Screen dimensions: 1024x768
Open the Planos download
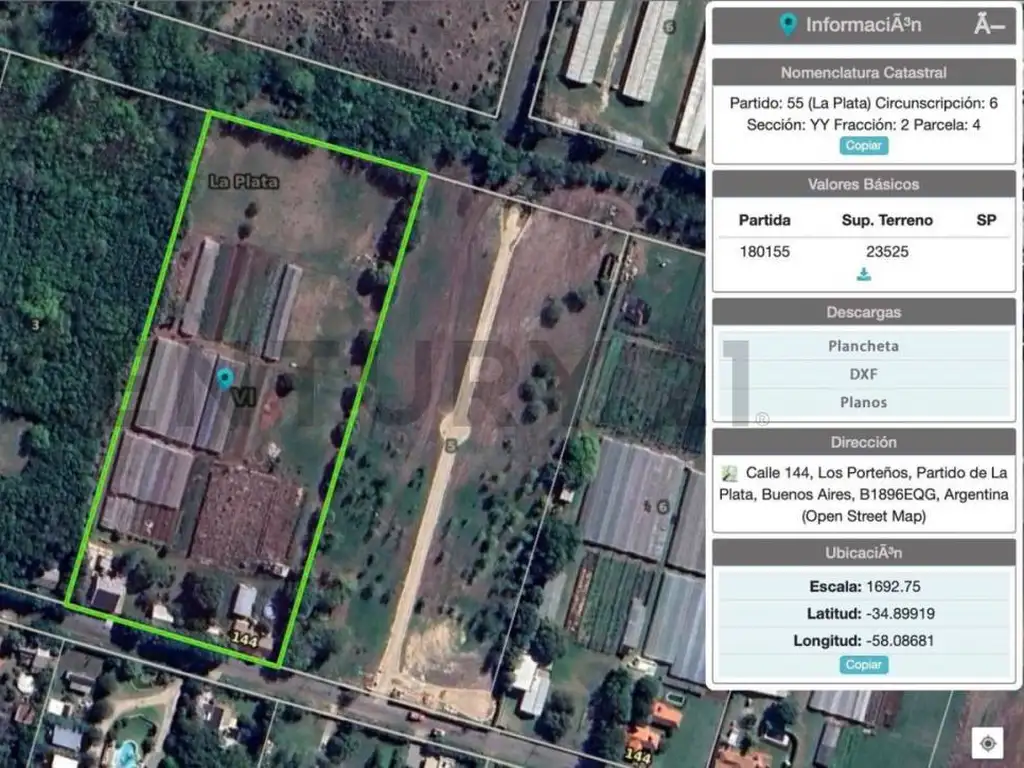point(863,402)
